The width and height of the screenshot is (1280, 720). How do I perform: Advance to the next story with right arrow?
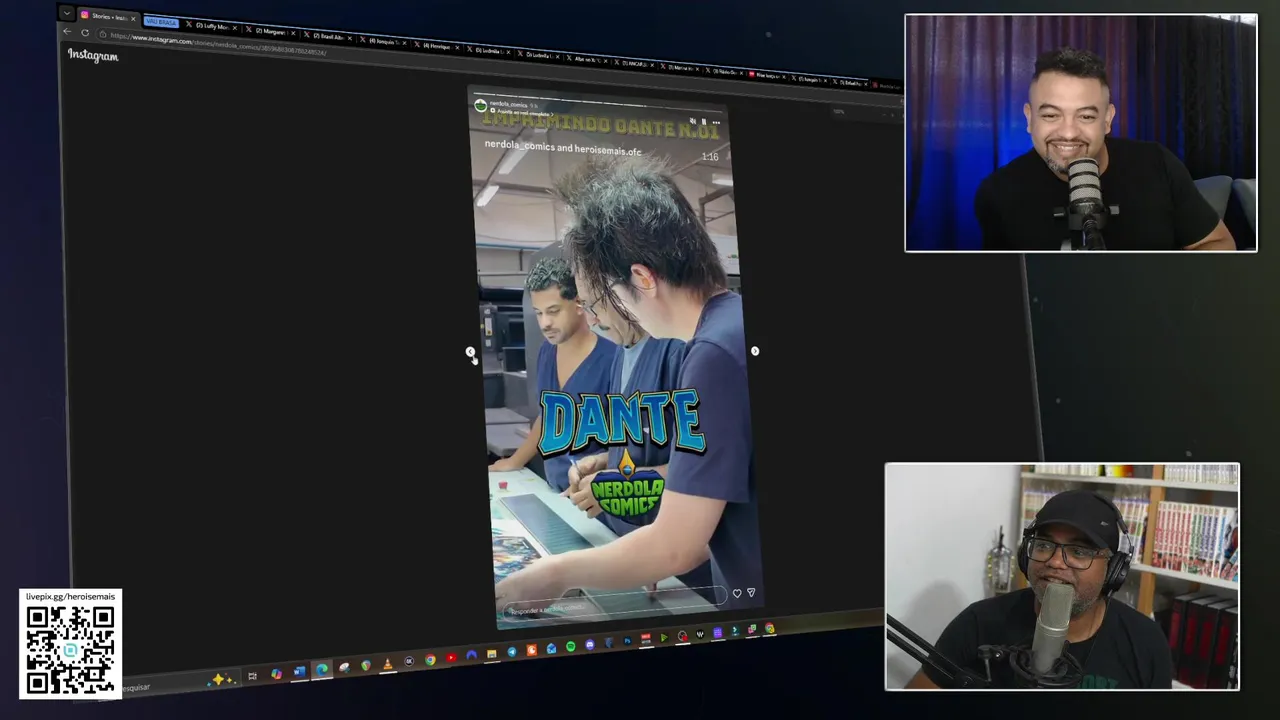coord(755,351)
